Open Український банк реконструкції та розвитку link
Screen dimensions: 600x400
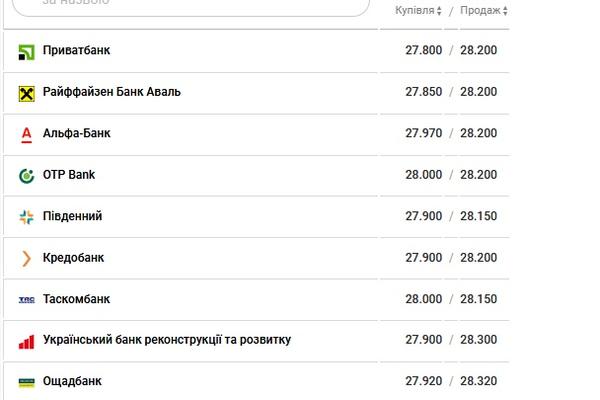(167, 340)
